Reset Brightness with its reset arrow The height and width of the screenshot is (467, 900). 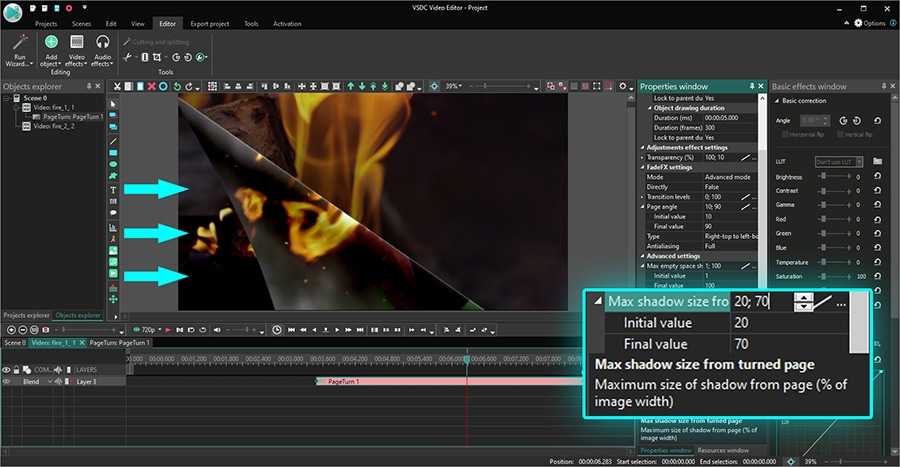click(x=877, y=177)
